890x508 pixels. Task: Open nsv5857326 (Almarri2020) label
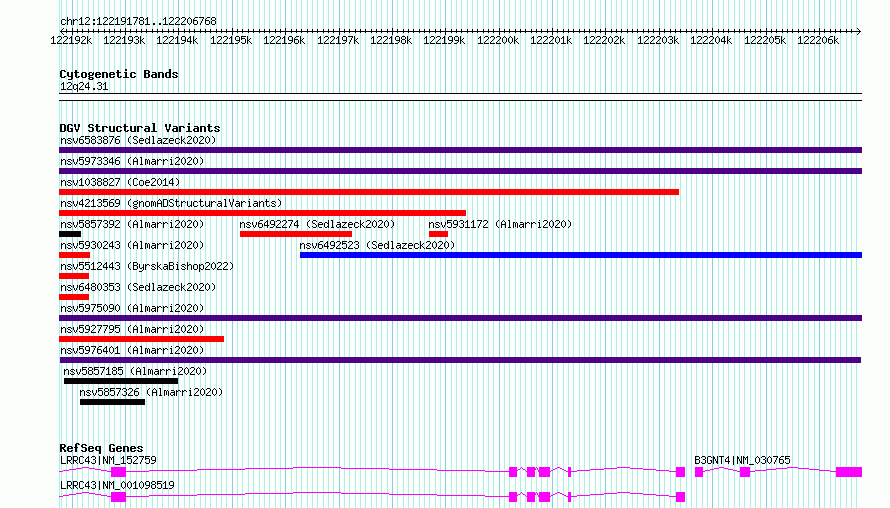tap(151, 392)
